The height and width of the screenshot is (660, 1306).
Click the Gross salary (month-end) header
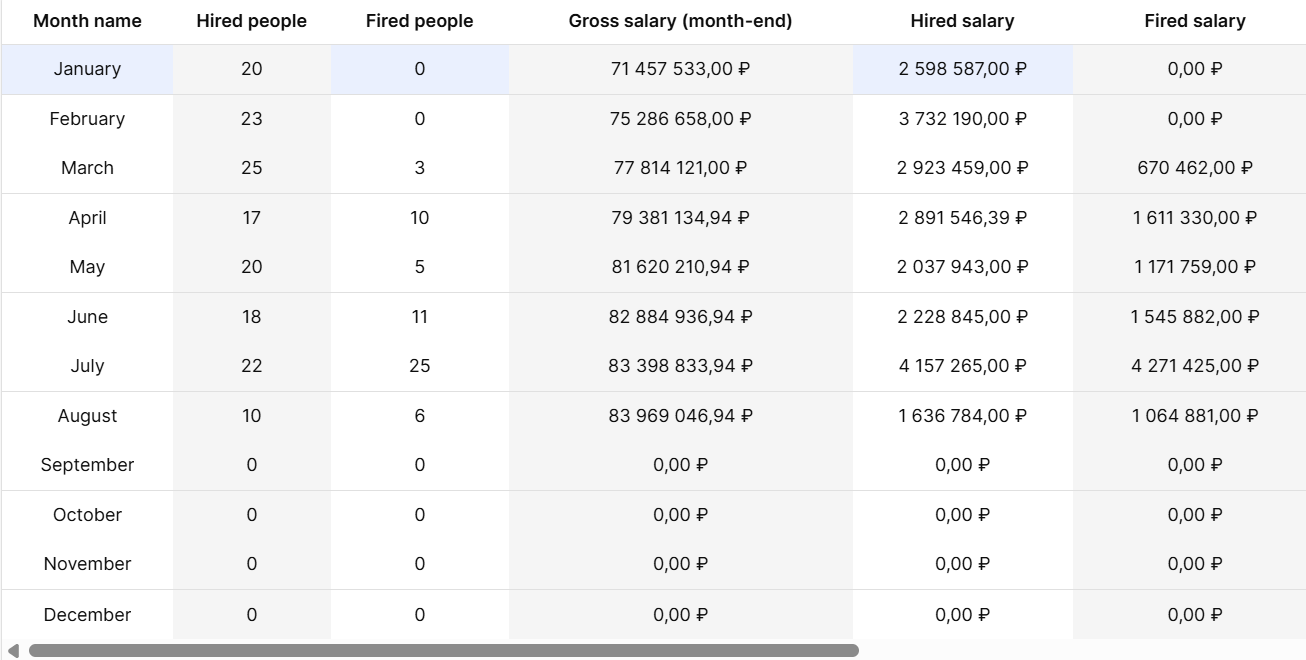click(680, 21)
